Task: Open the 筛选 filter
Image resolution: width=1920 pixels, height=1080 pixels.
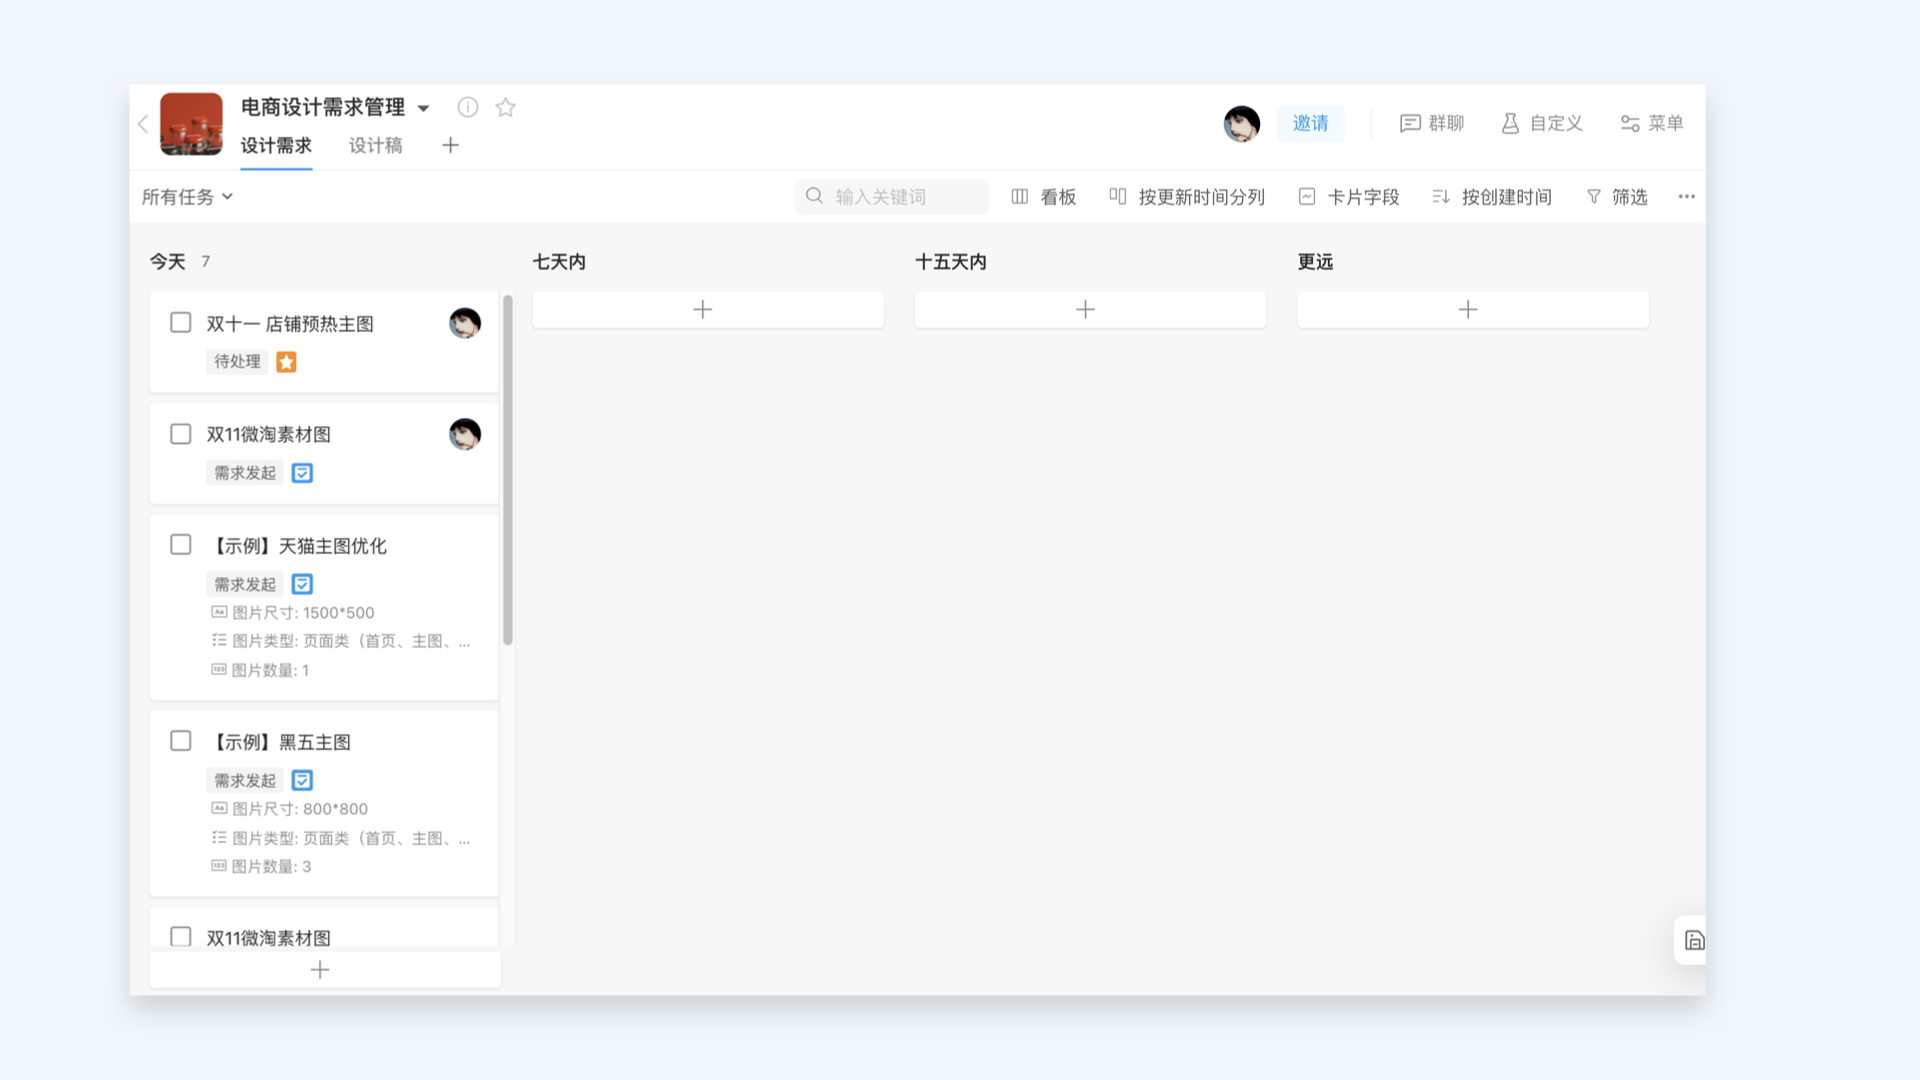Action: coord(1617,197)
